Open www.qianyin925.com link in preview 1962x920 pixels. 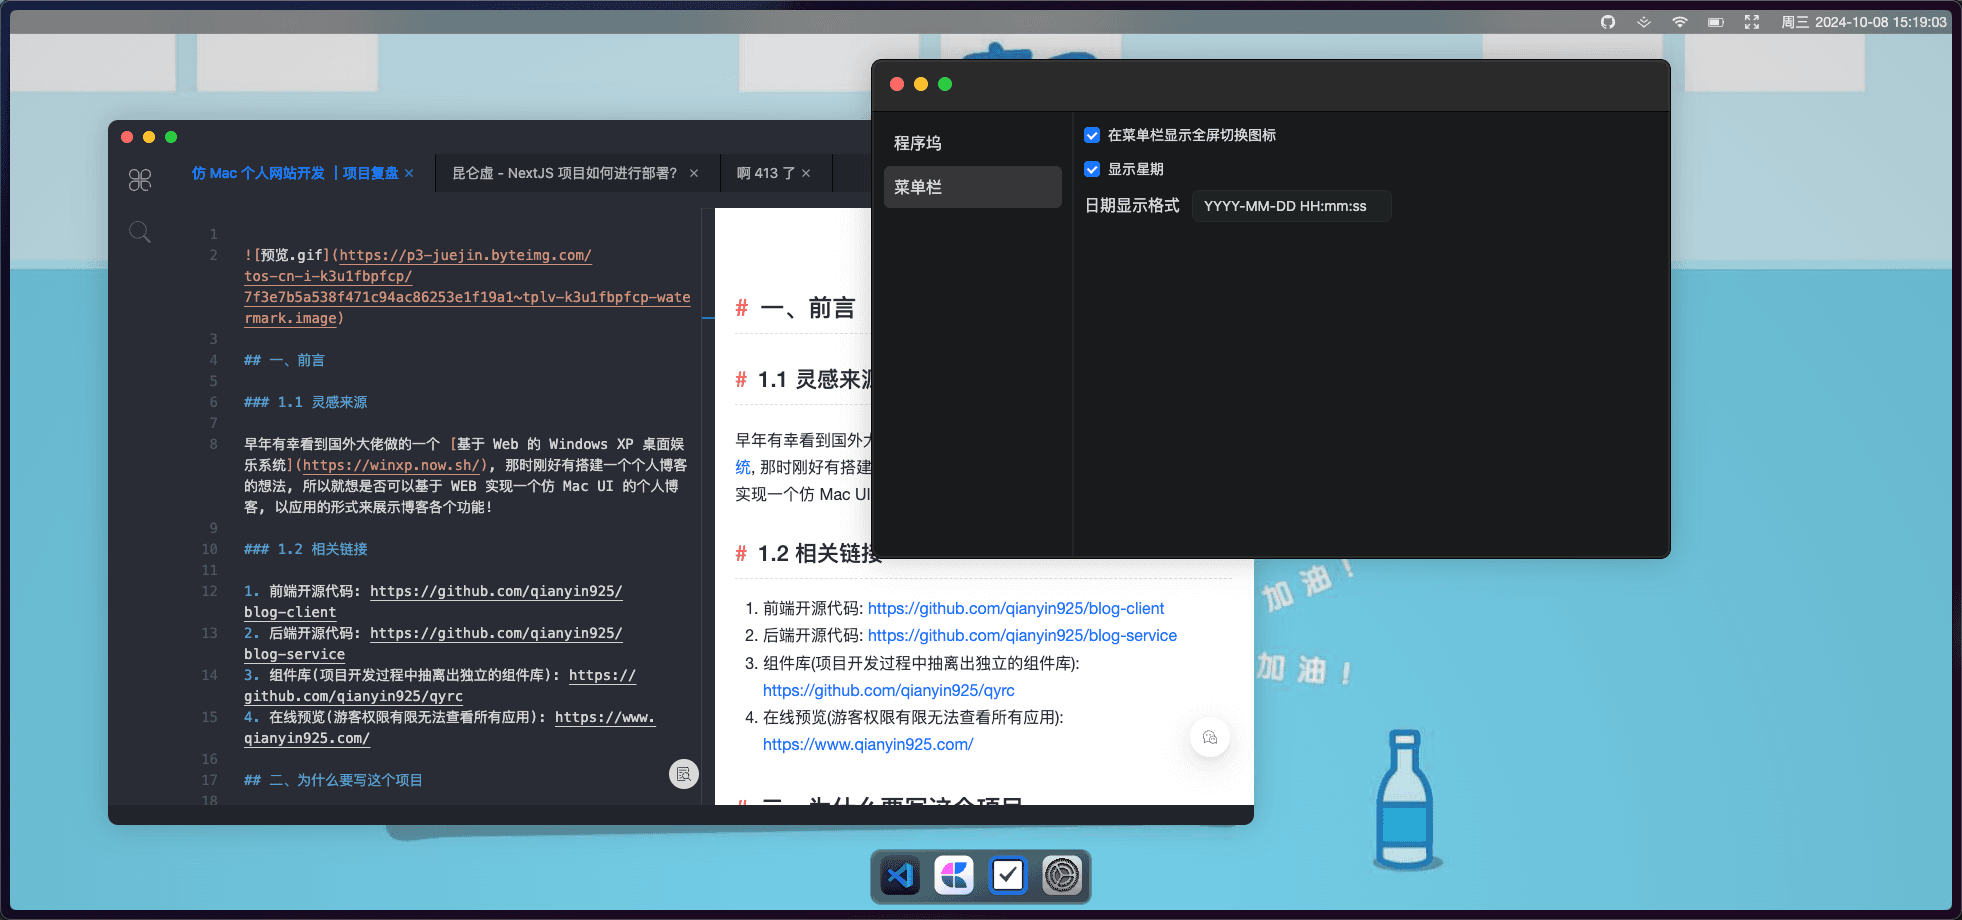(868, 744)
